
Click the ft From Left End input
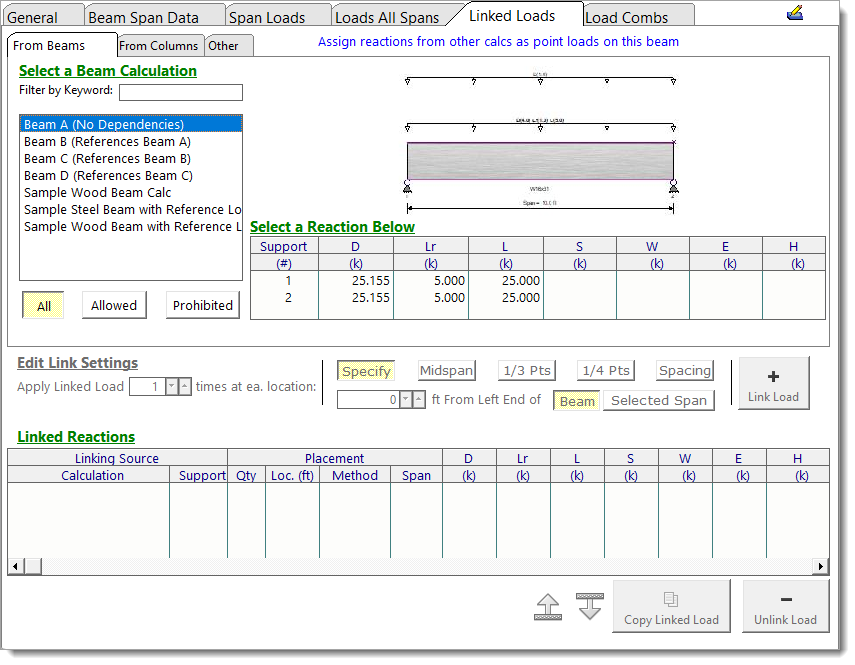[369, 400]
